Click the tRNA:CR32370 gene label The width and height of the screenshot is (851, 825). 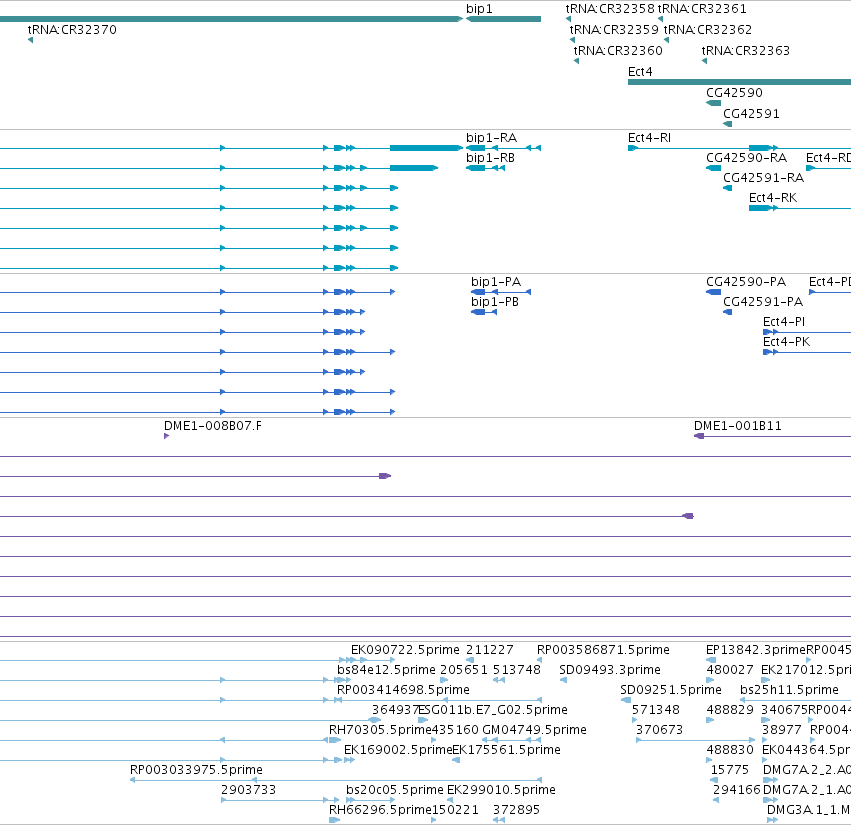pos(72,30)
